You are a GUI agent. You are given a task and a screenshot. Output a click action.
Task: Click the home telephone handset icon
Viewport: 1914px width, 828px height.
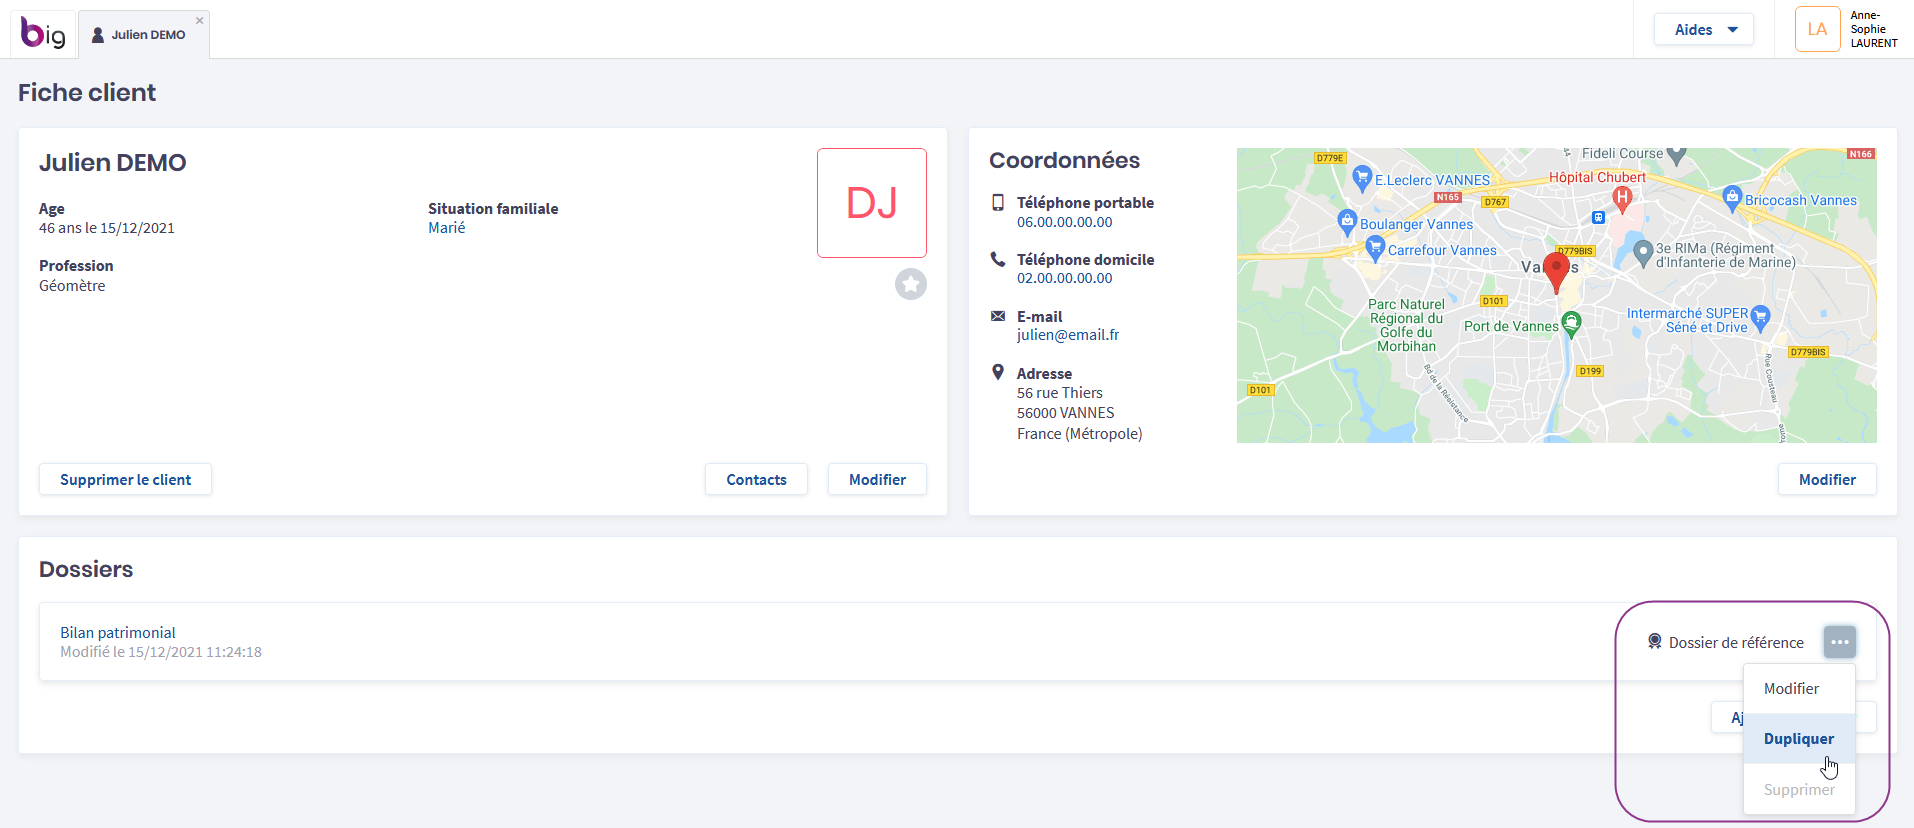click(998, 259)
